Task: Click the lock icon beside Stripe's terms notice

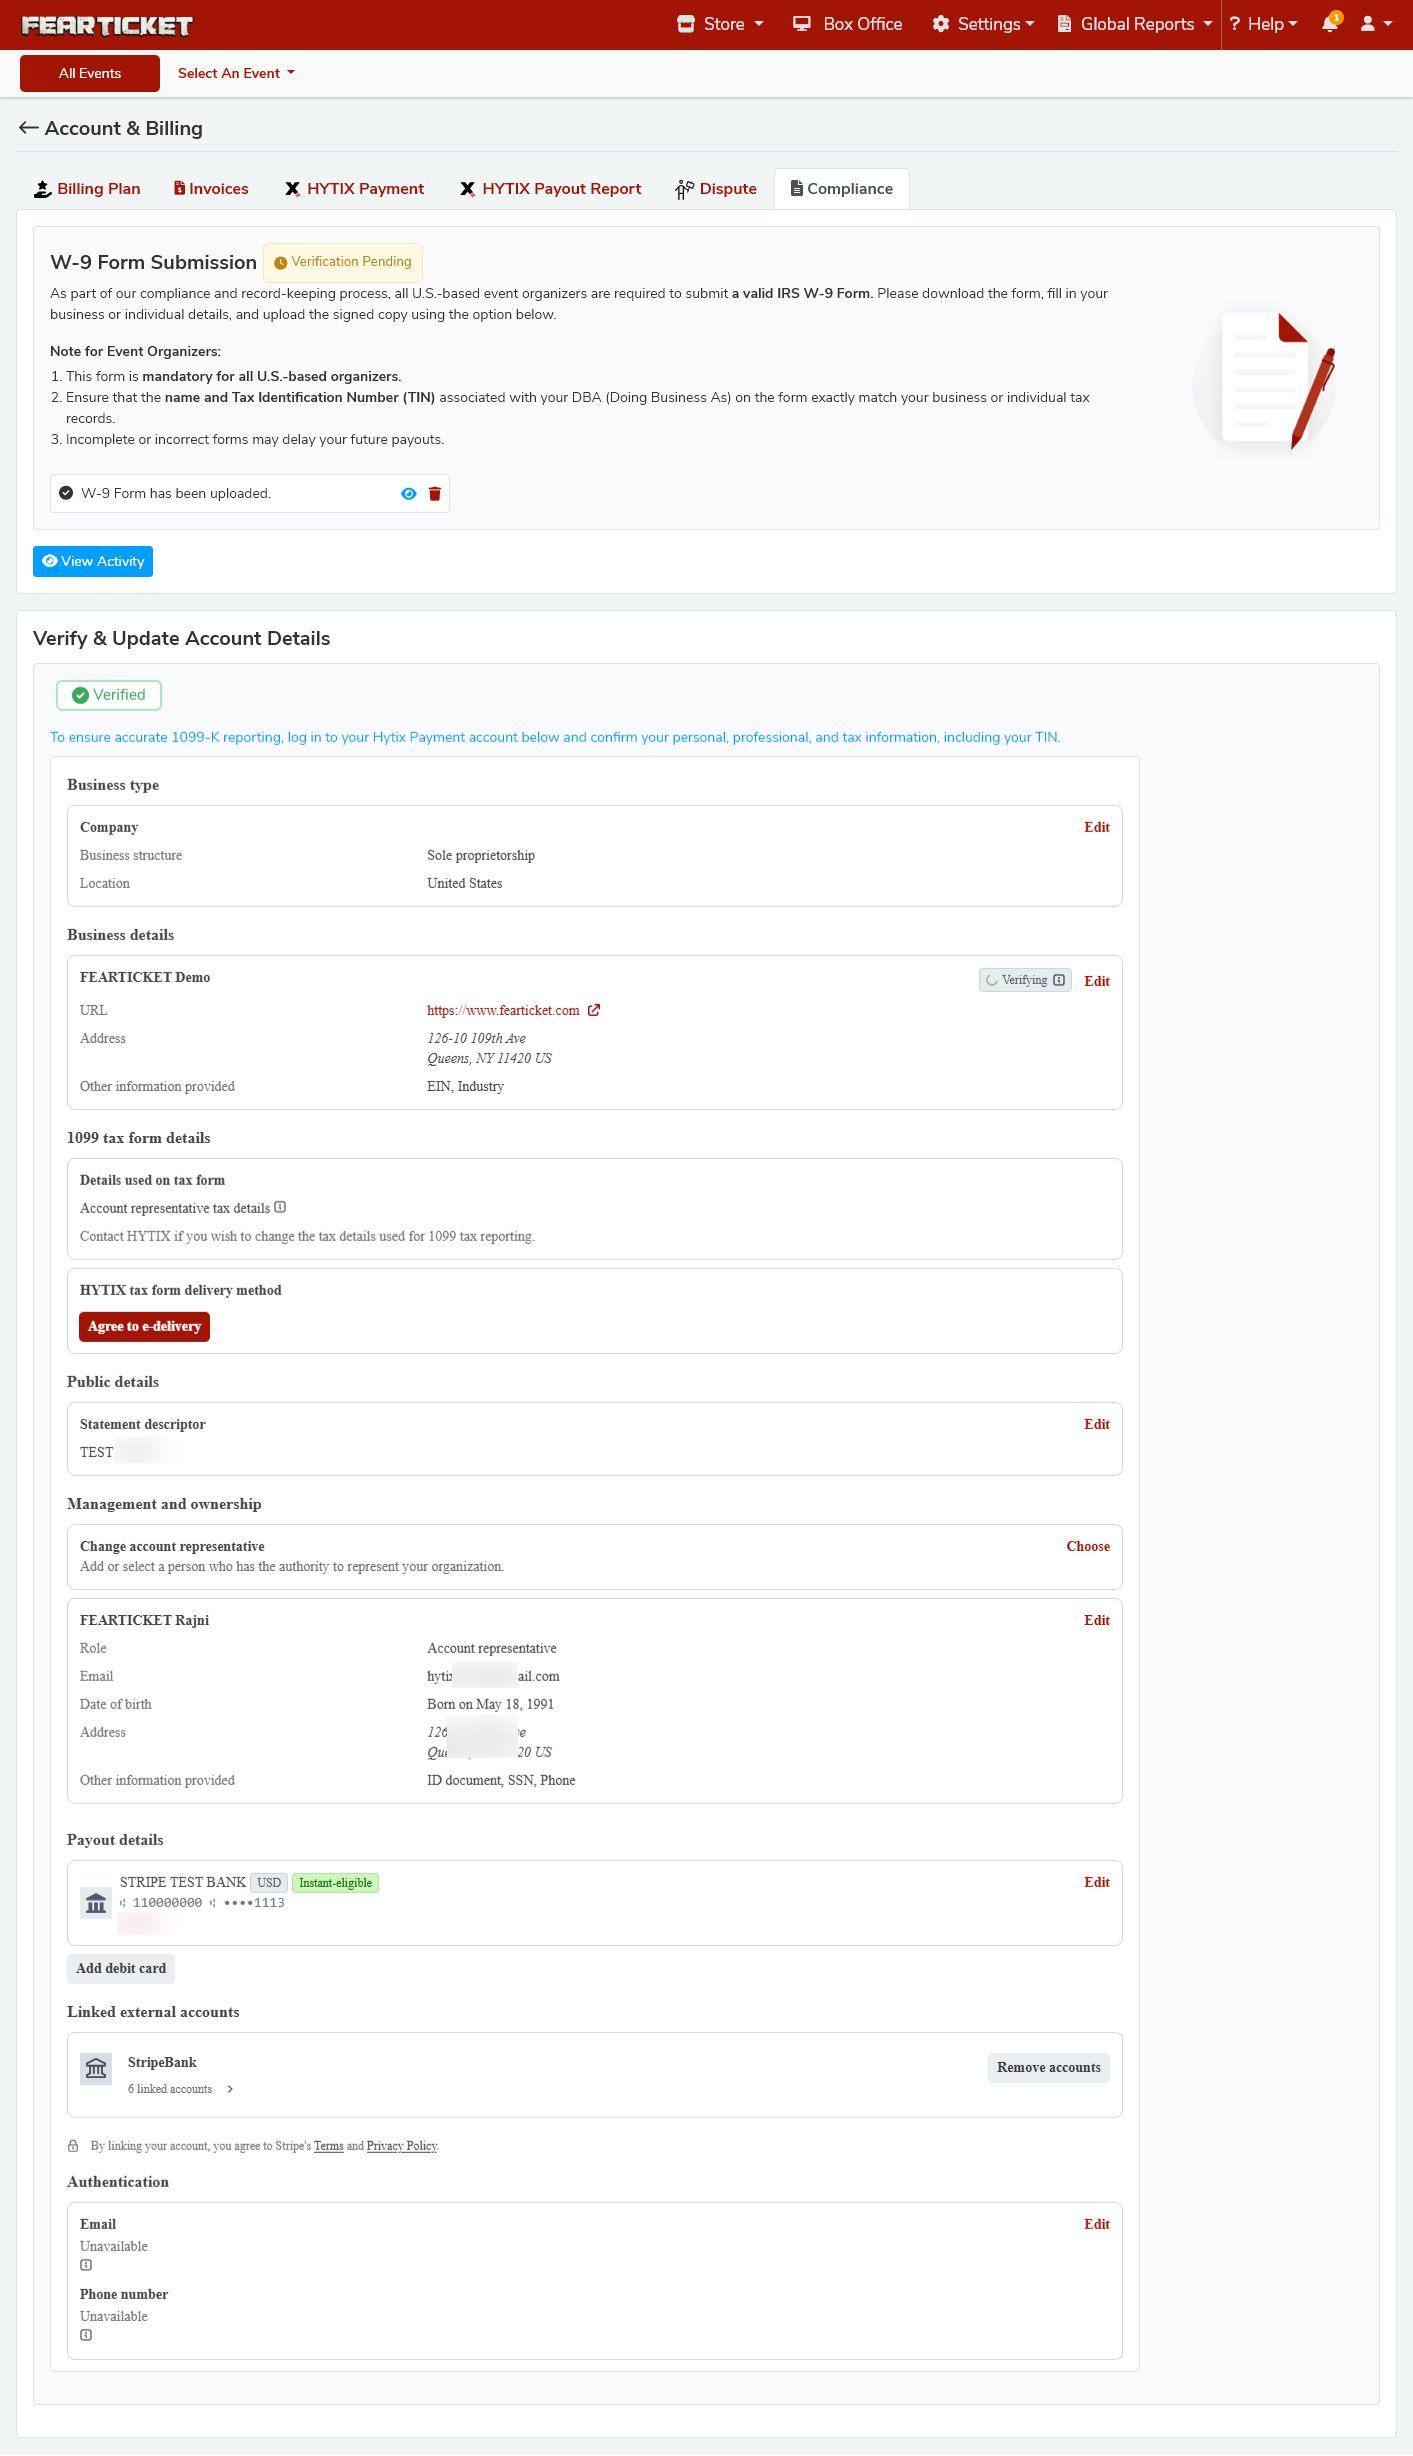Action: 73,2146
